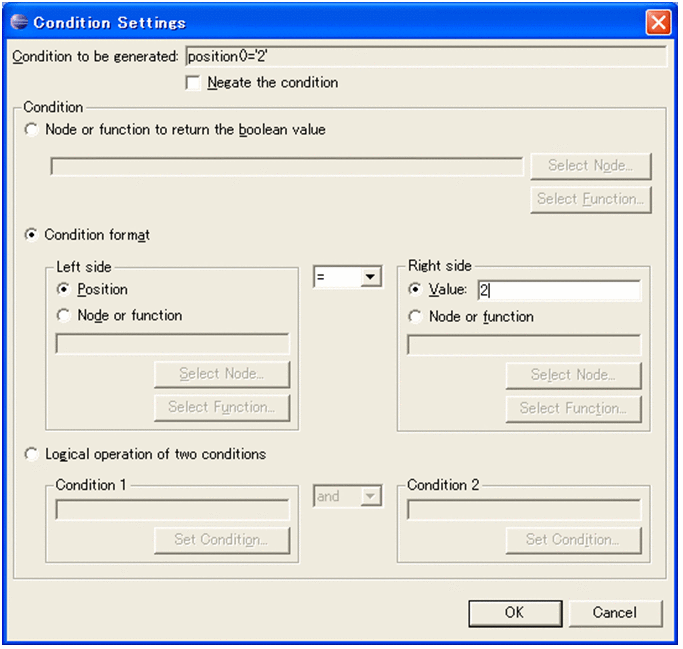Click the right side Value text field
Image resolution: width=683 pixels, height=649 pixels.
point(558,290)
